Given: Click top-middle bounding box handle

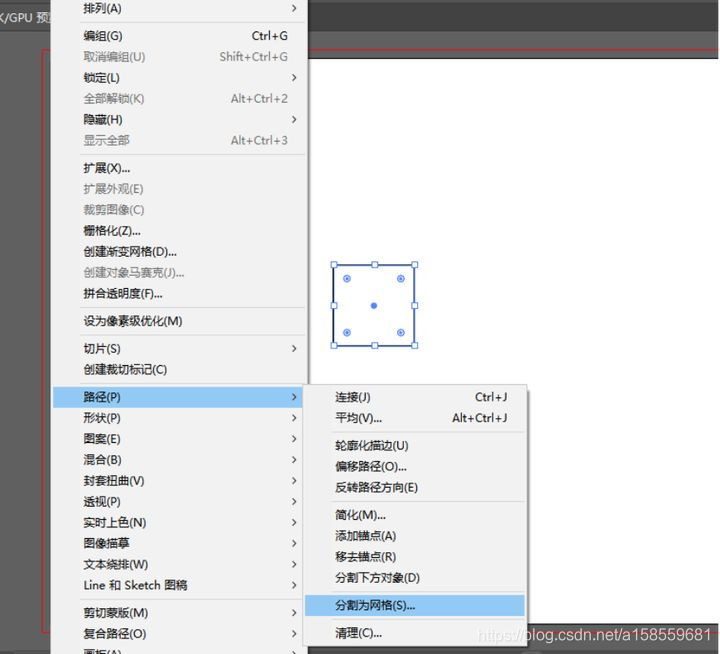Looking at the screenshot, I should (375, 265).
